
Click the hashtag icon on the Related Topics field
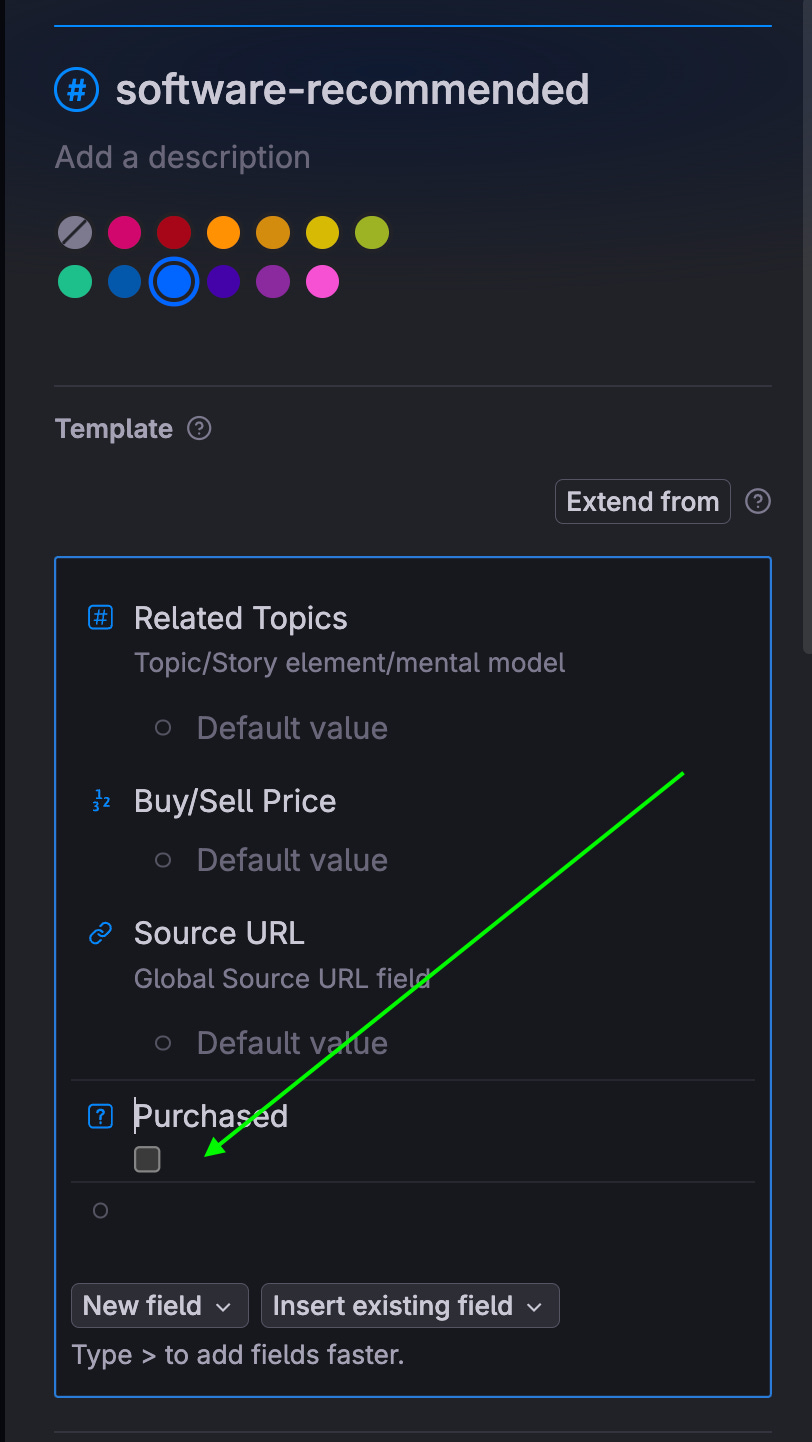click(100, 618)
